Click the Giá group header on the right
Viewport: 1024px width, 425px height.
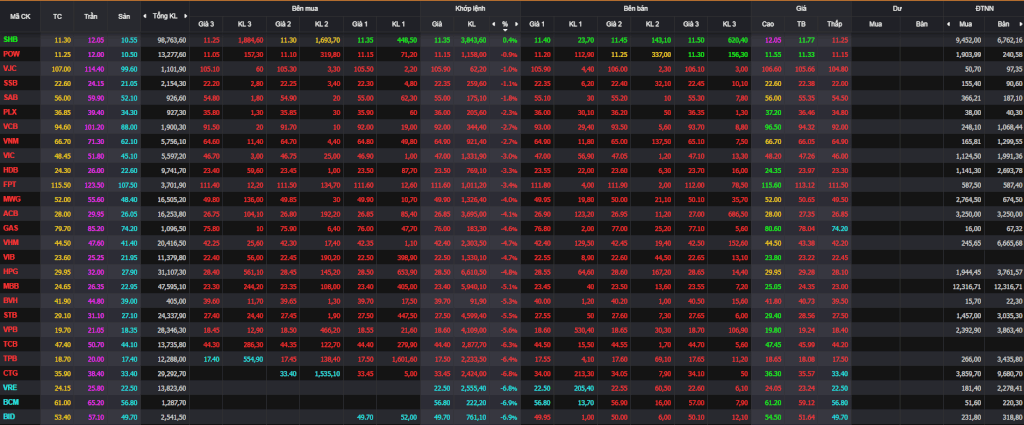[x=801, y=8]
